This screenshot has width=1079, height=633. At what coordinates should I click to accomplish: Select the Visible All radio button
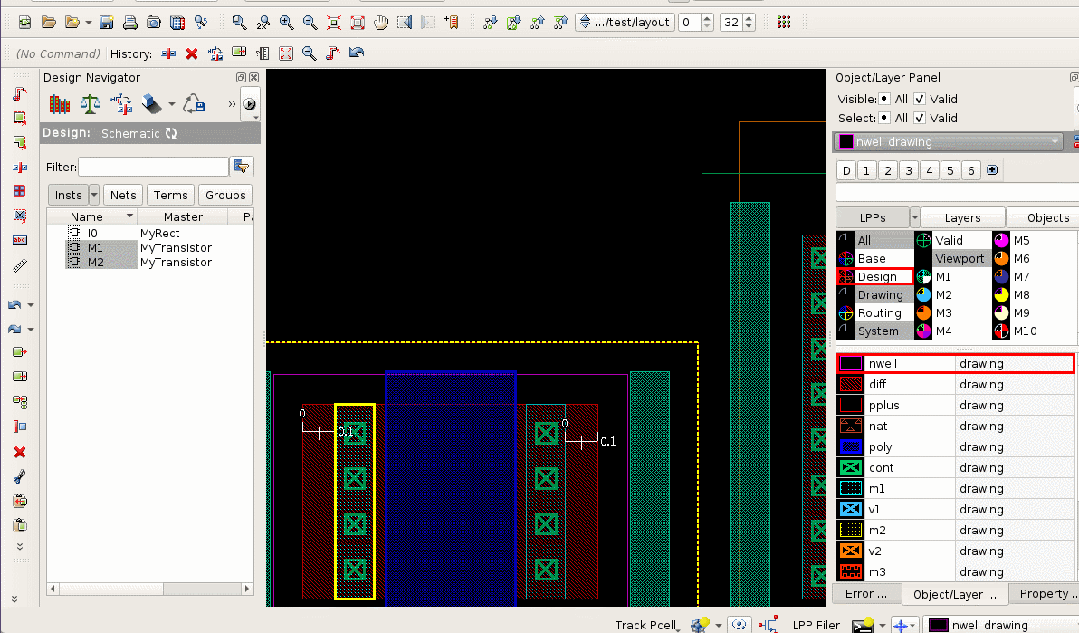[x=884, y=98]
